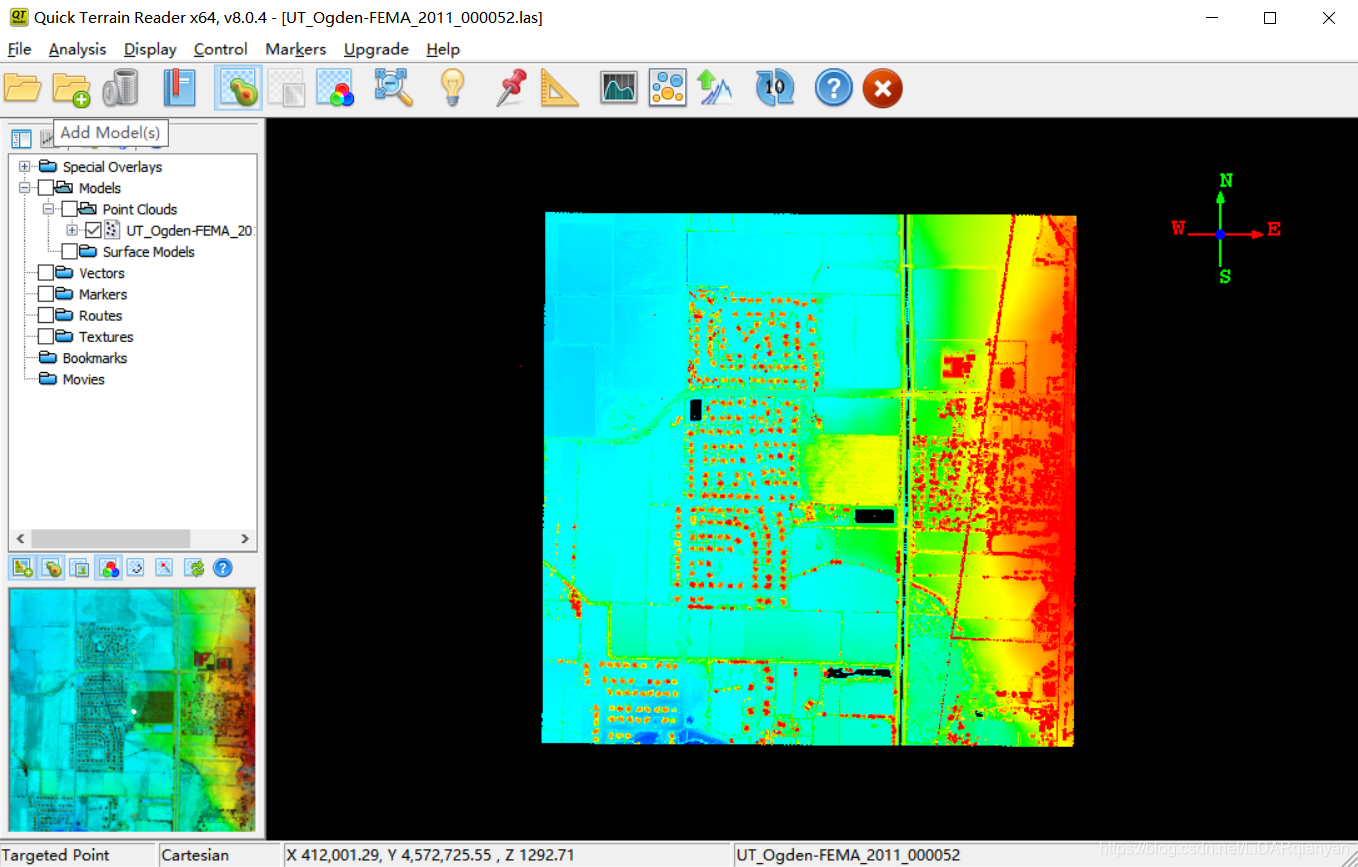Click the zoom-to-extents magnifier icon

click(394, 88)
